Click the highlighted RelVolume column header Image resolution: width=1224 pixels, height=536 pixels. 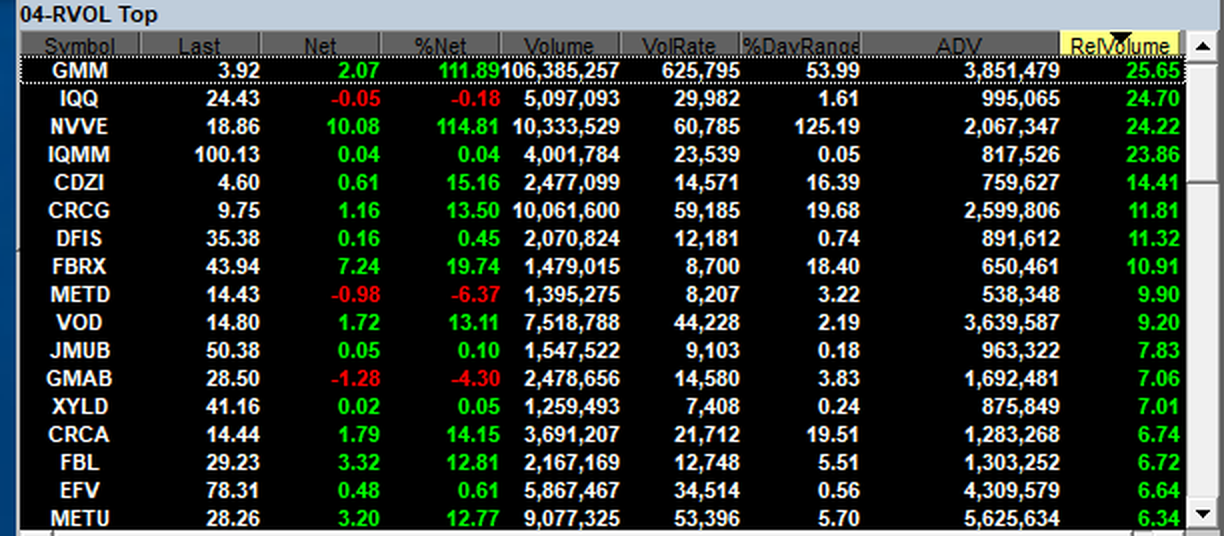point(1120,45)
